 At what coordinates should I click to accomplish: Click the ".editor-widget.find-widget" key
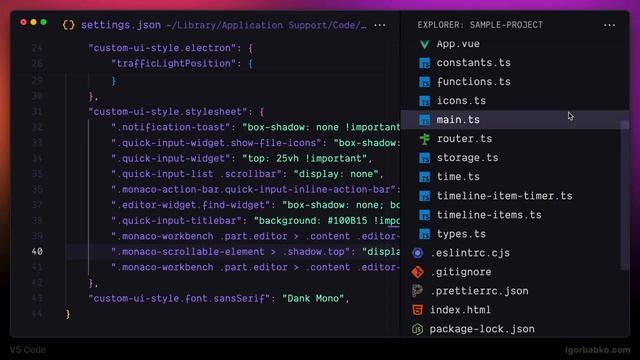pos(191,205)
